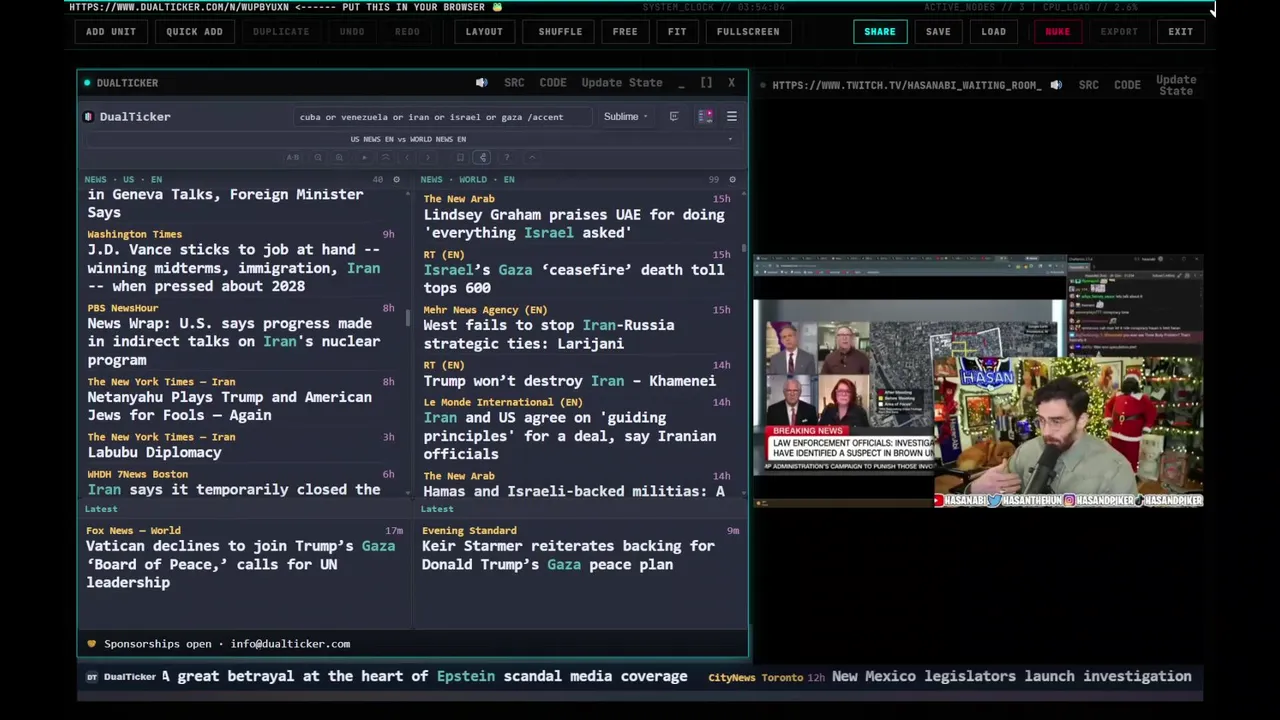
Task: Mute the DualTicker unit speaker icon
Action: pyautogui.click(x=481, y=83)
